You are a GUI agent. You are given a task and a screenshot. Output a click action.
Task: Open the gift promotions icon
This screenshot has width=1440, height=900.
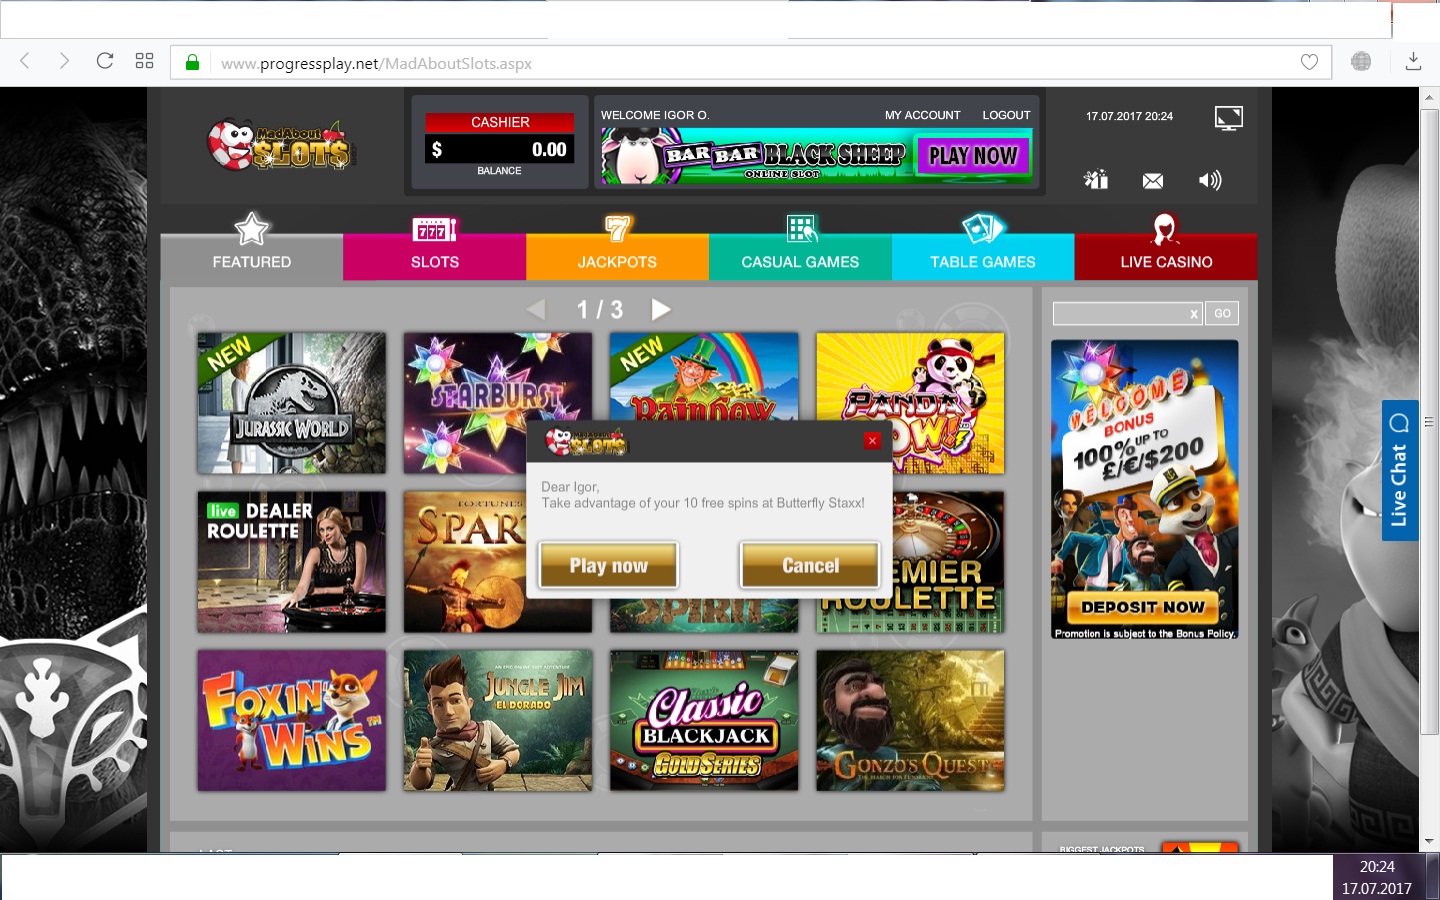[x=1096, y=180]
